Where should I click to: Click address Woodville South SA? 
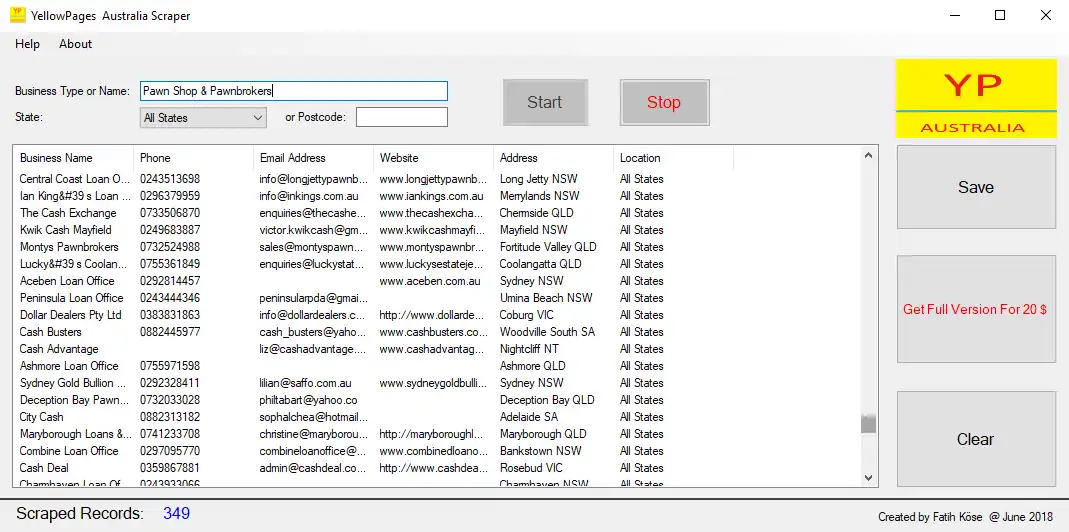pyautogui.click(x=547, y=332)
